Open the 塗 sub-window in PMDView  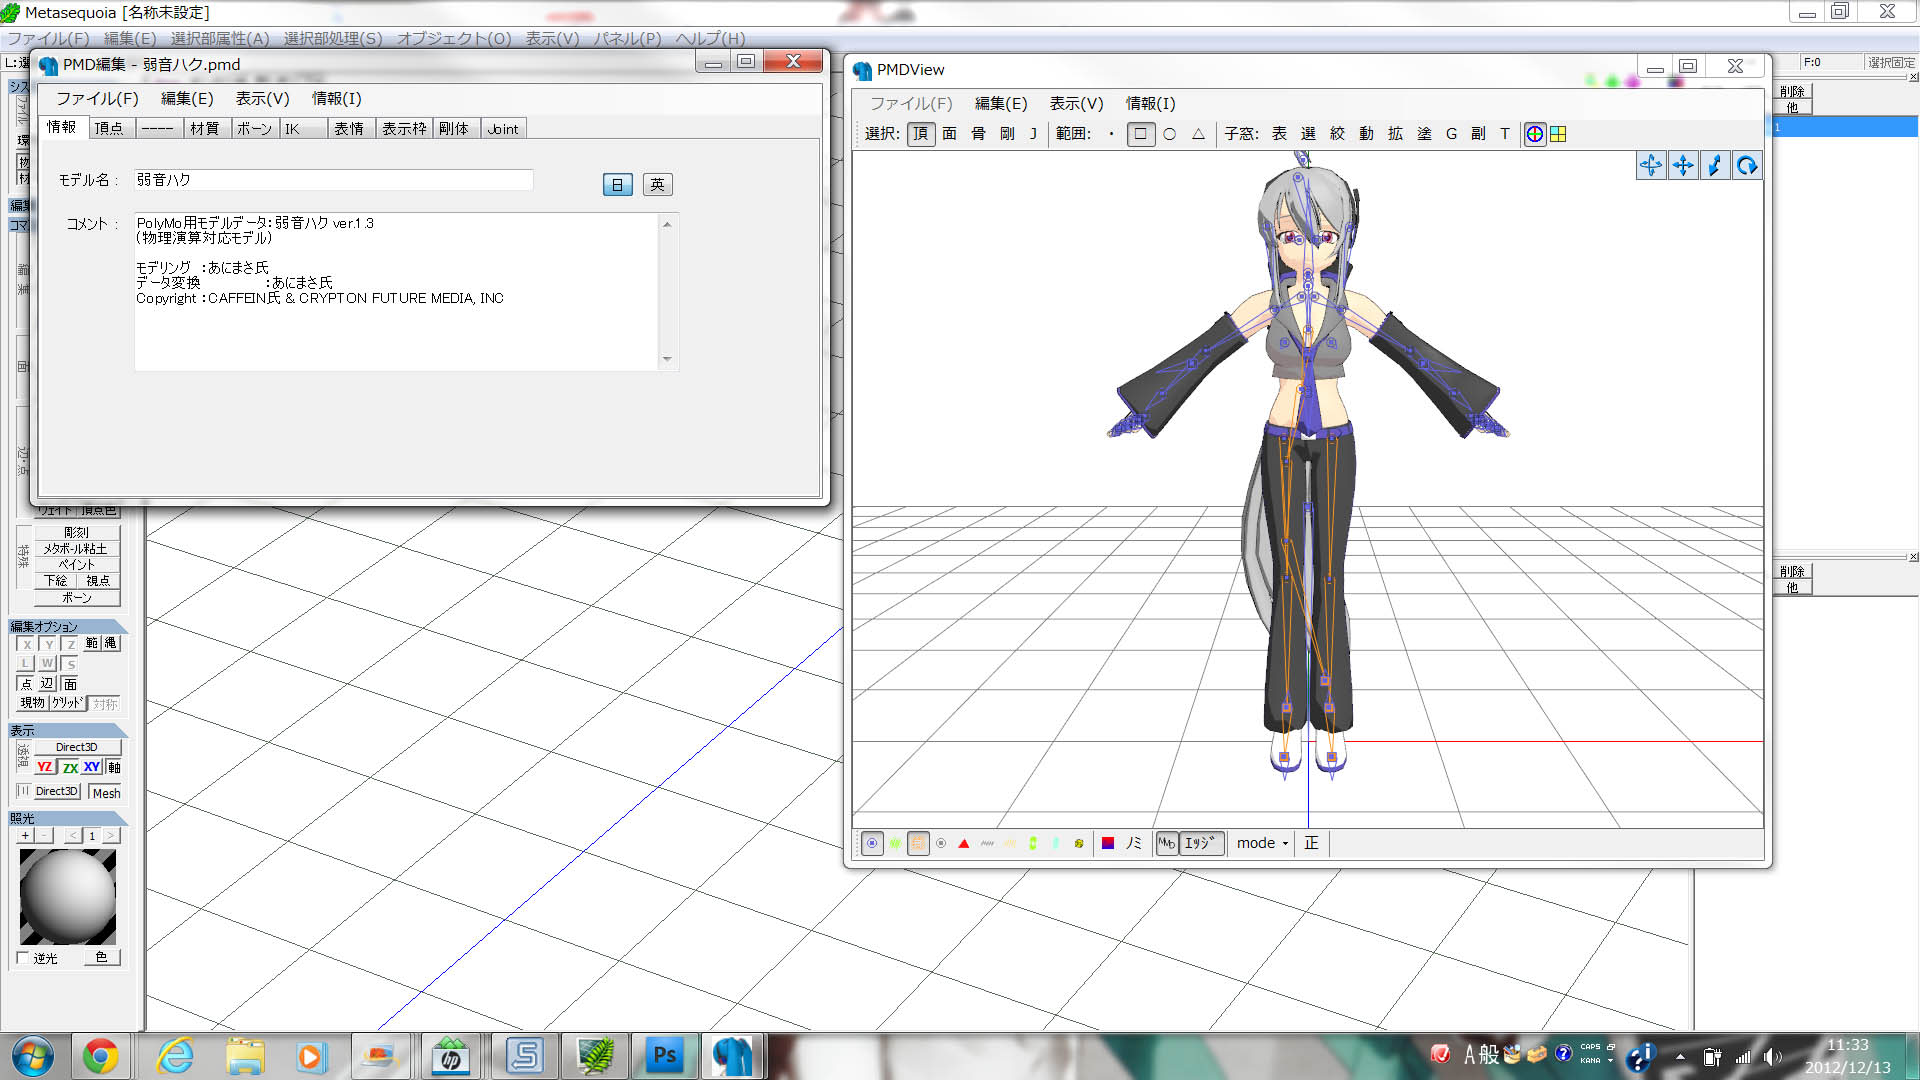pyautogui.click(x=1424, y=134)
